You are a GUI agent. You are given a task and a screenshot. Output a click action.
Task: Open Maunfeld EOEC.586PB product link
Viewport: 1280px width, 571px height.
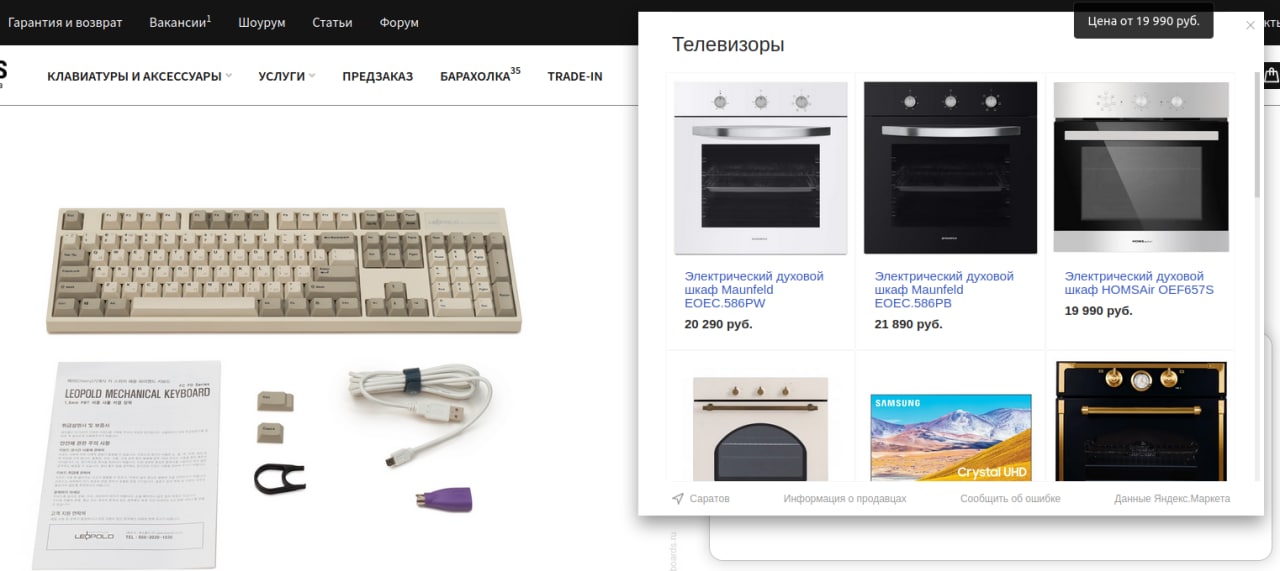[x=944, y=289]
